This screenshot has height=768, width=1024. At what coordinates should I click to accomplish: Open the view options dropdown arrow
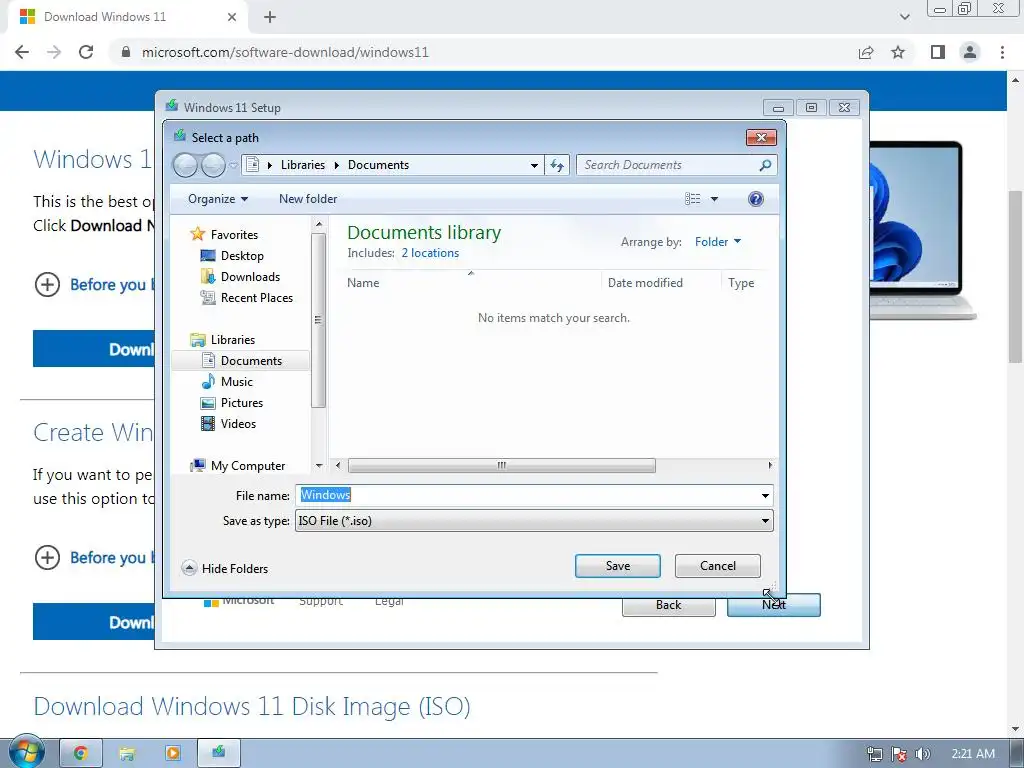tap(714, 199)
